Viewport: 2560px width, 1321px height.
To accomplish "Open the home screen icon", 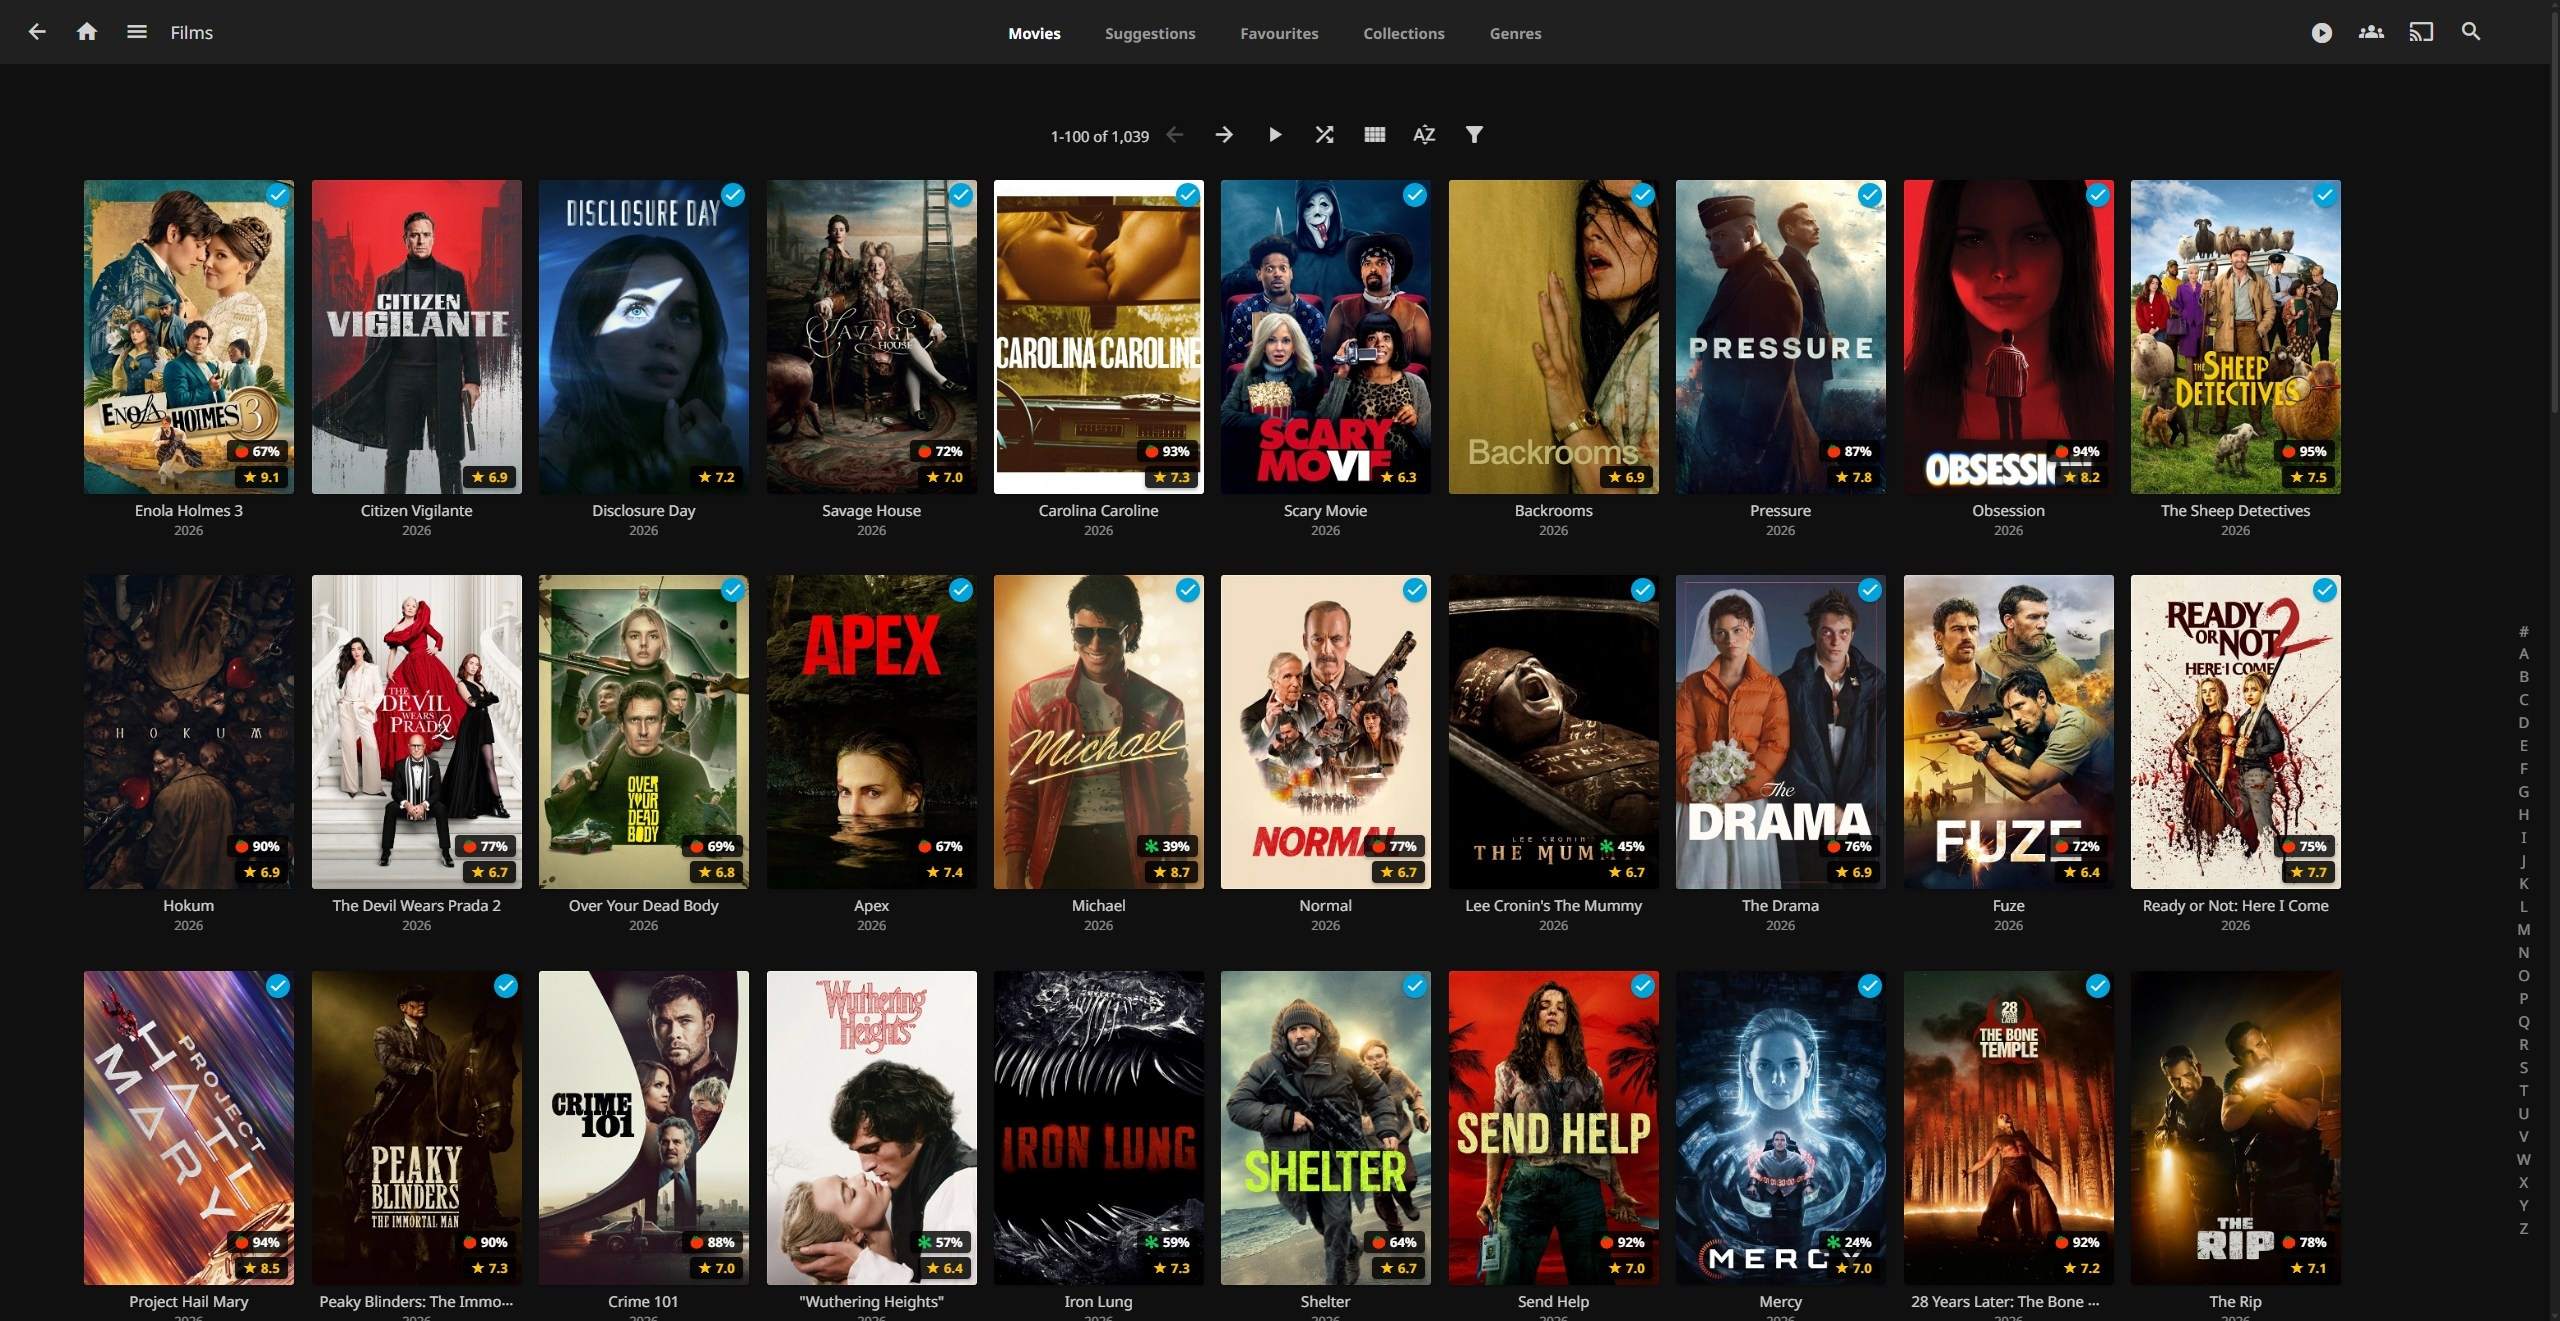I will pyautogui.click(x=87, y=32).
